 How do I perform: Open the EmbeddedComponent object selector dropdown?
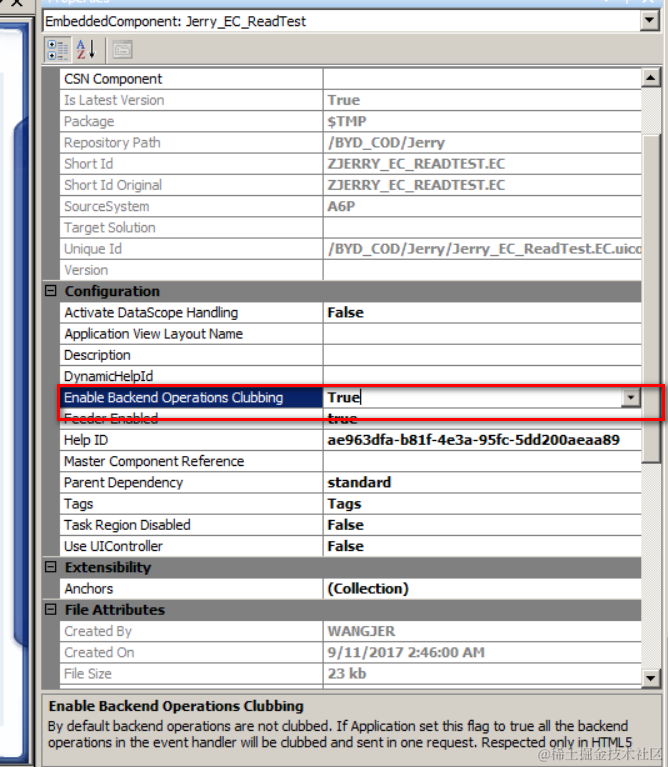coord(649,21)
